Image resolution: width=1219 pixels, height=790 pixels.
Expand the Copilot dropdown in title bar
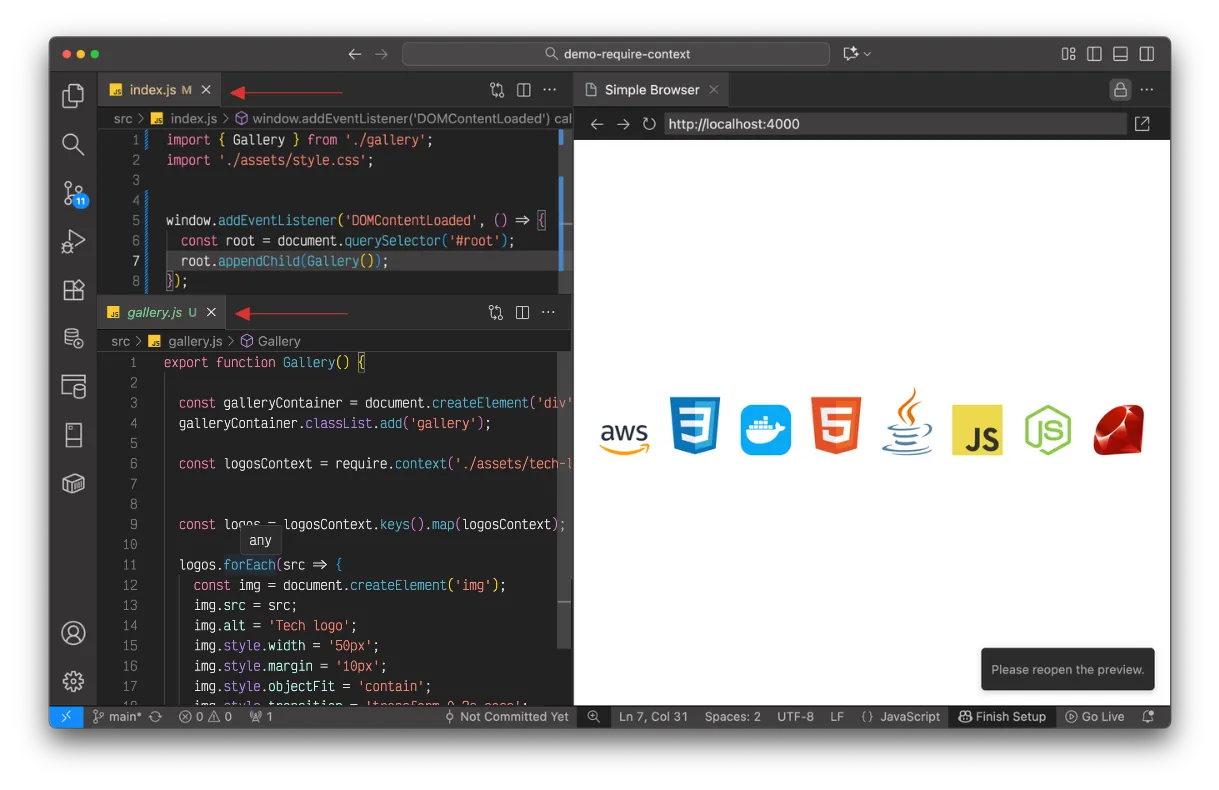pyautogui.click(x=866, y=54)
